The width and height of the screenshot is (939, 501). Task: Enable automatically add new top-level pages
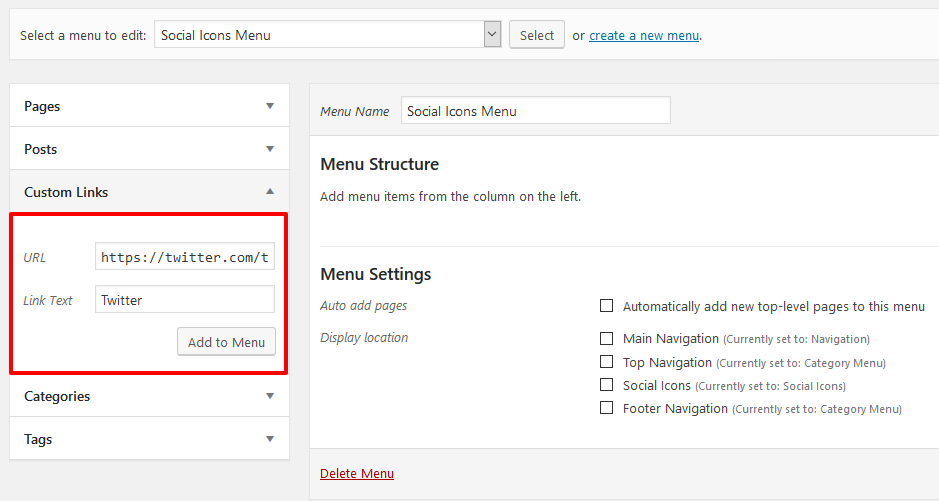(606, 306)
